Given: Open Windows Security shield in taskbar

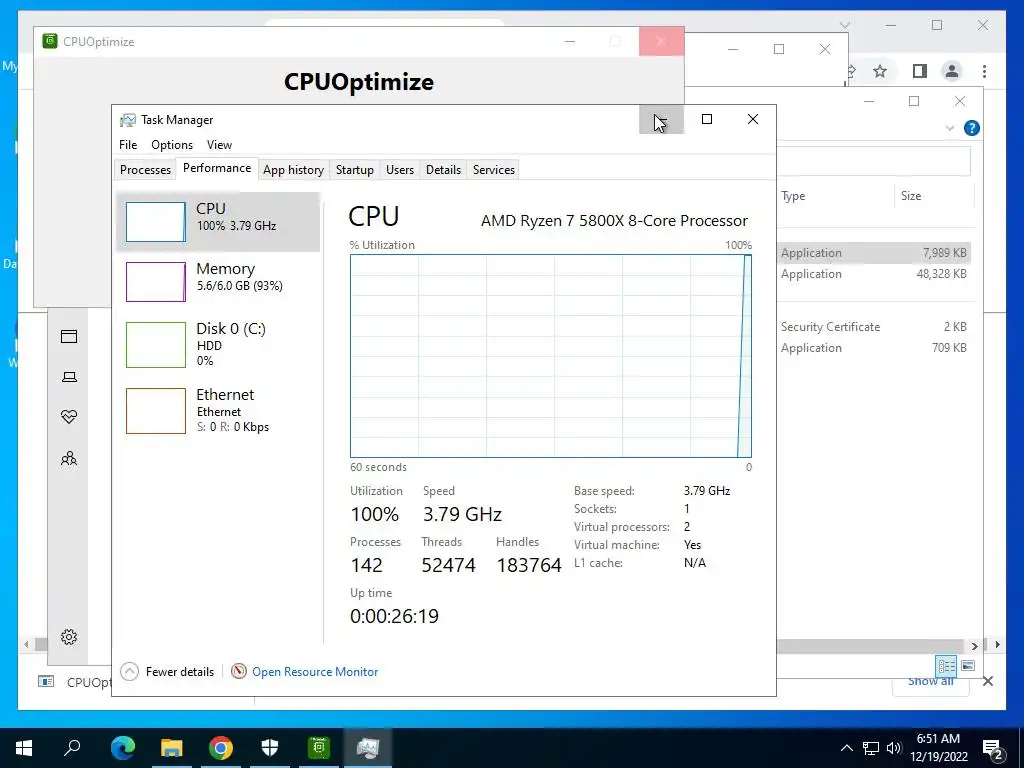Looking at the screenshot, I should (270, 748).
